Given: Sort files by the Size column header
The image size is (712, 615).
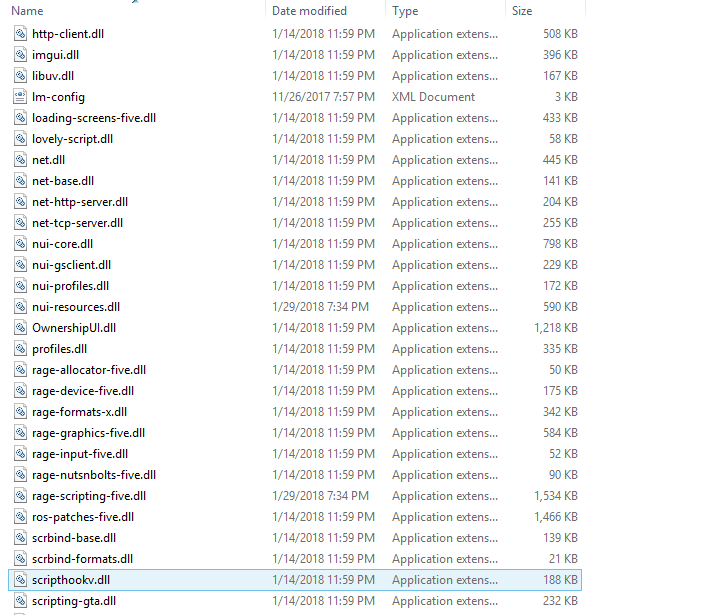Looking at the screenshot, I should pos(522,10).
